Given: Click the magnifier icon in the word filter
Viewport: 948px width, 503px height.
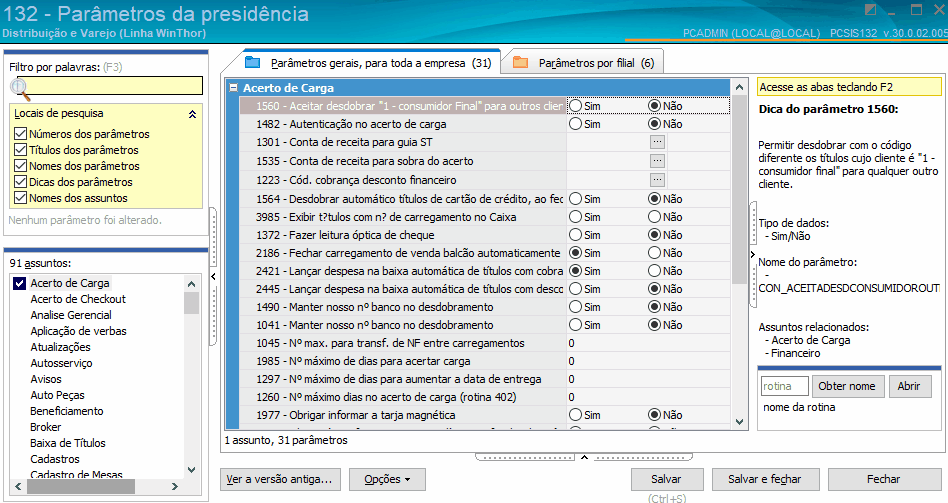Looking at the screenshot, I should 21,89.
